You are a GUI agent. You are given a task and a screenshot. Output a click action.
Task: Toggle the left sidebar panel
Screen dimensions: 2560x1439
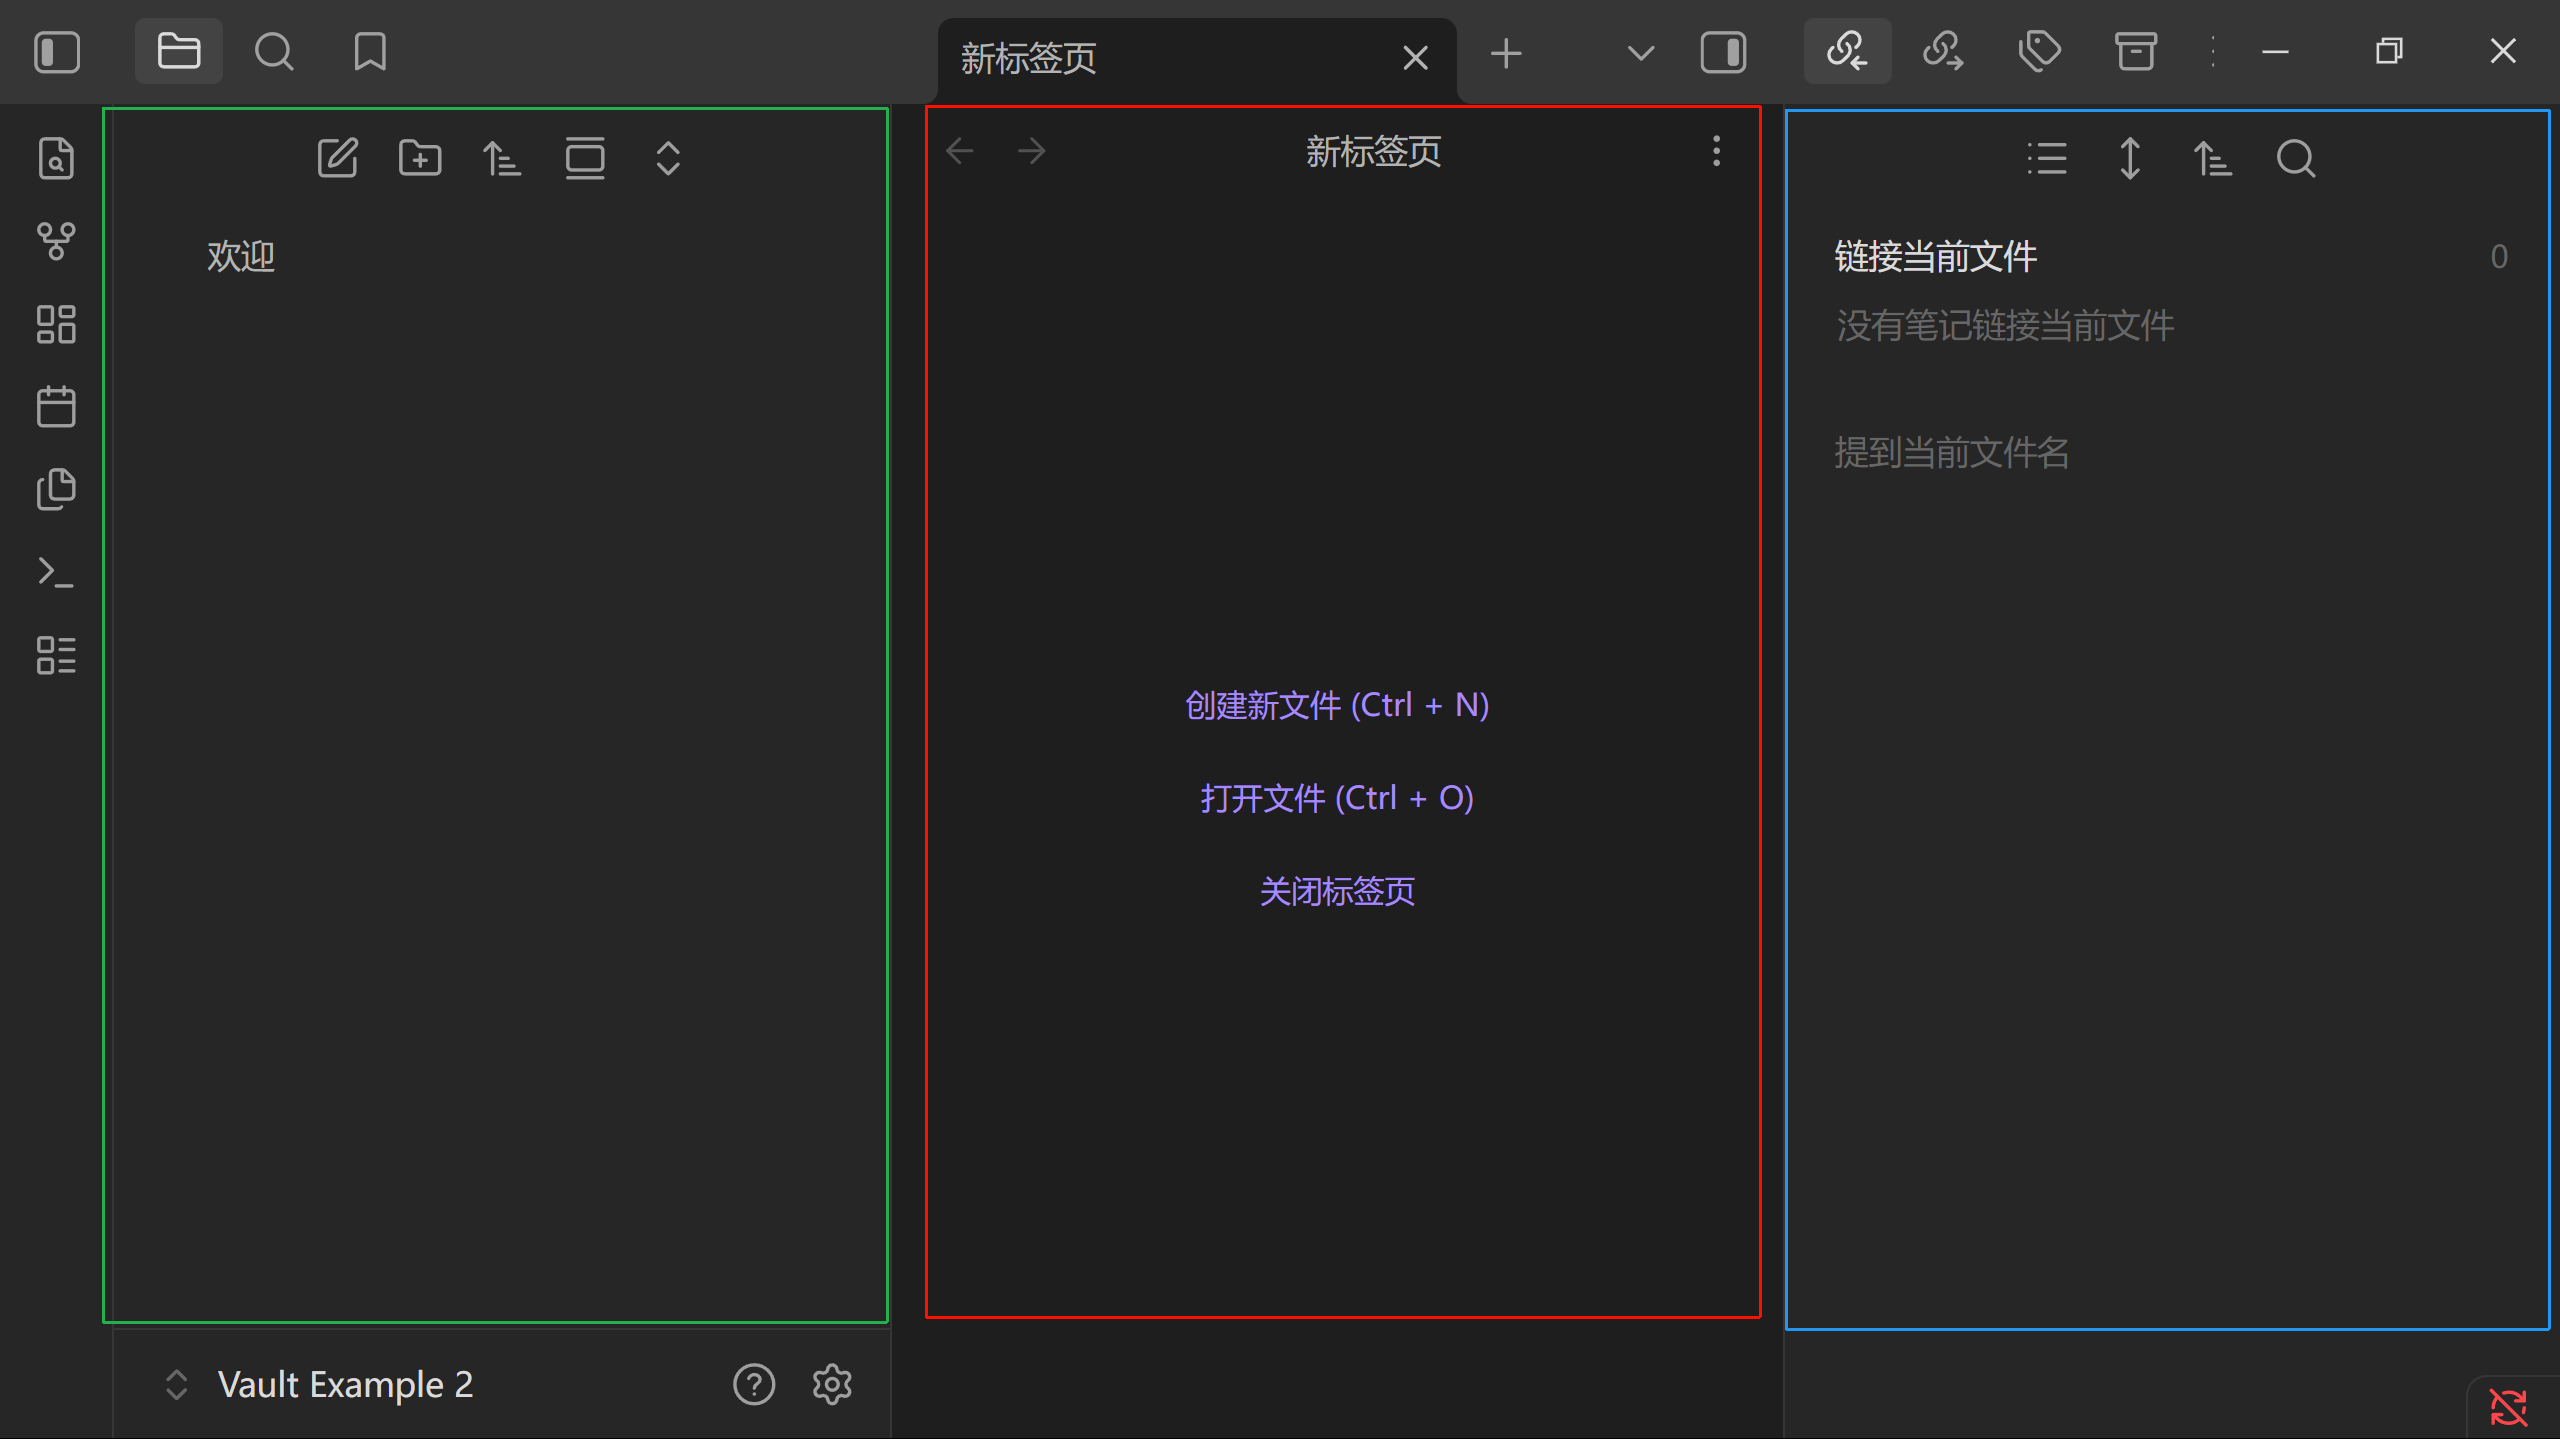57,52
